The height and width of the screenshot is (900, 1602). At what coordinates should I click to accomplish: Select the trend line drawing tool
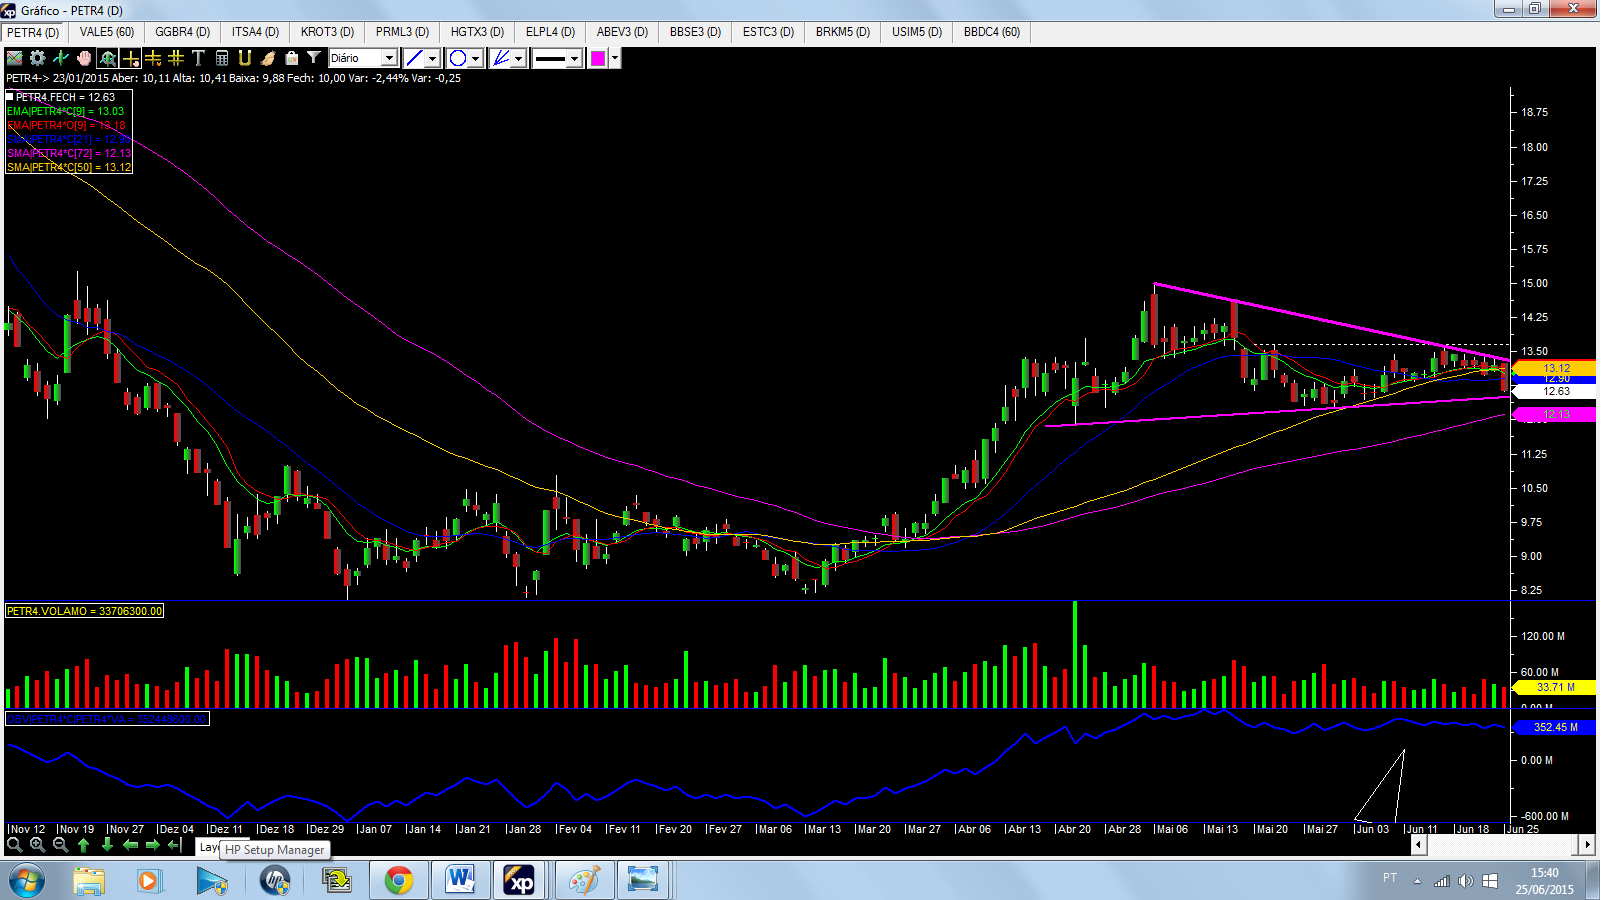tap(414, 58)
